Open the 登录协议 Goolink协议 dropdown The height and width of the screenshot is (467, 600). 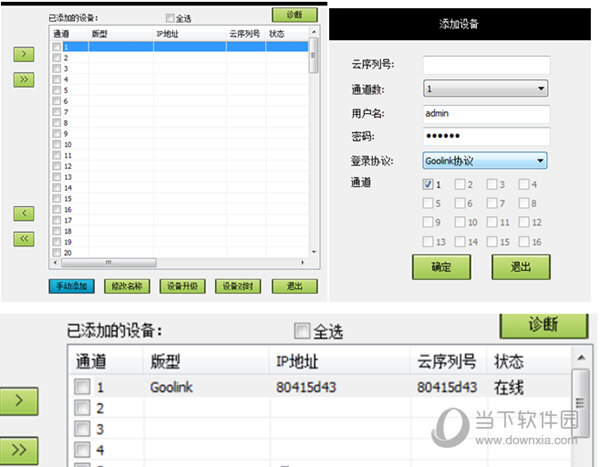(x=485, y=161)
